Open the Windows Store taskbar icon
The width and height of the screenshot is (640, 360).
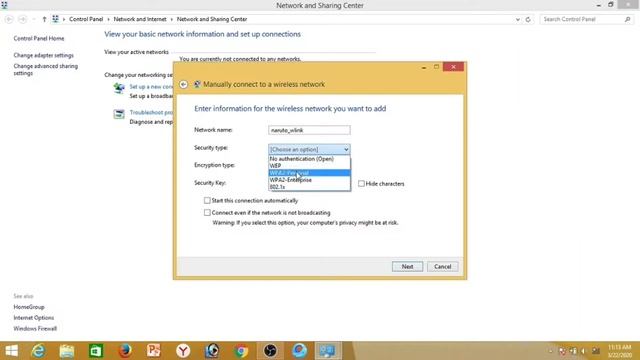click(96, 351)
